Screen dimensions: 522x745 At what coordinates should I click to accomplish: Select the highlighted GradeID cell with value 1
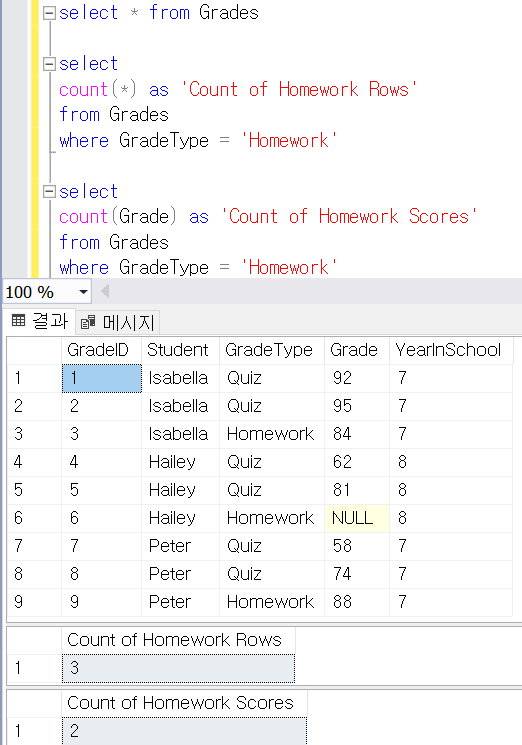[102, 378]
